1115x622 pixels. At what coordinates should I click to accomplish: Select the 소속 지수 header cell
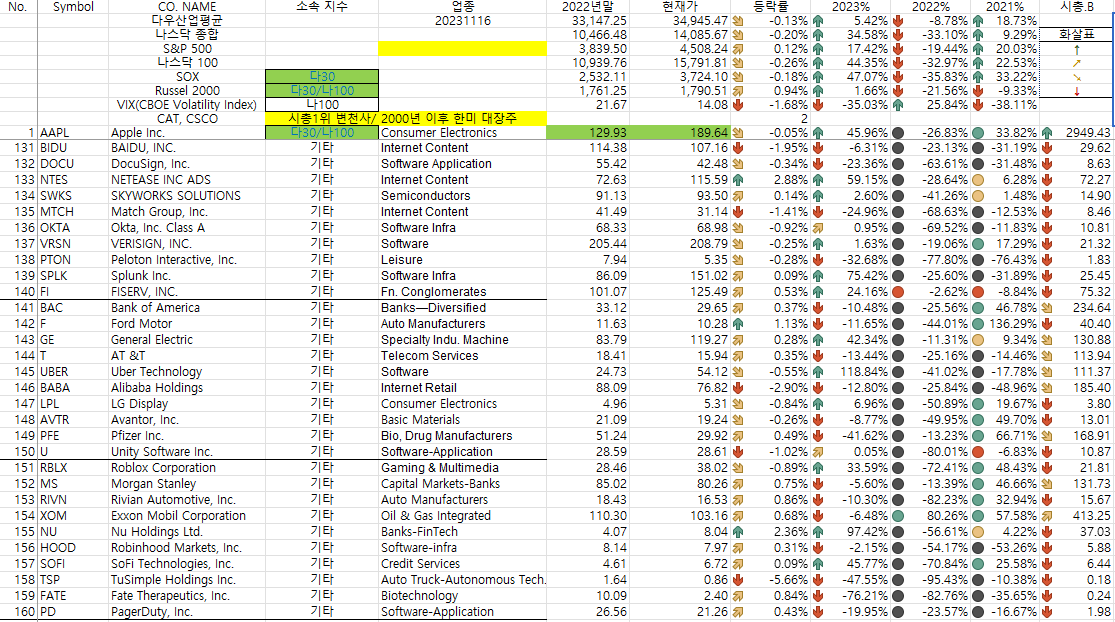(321, 6)
